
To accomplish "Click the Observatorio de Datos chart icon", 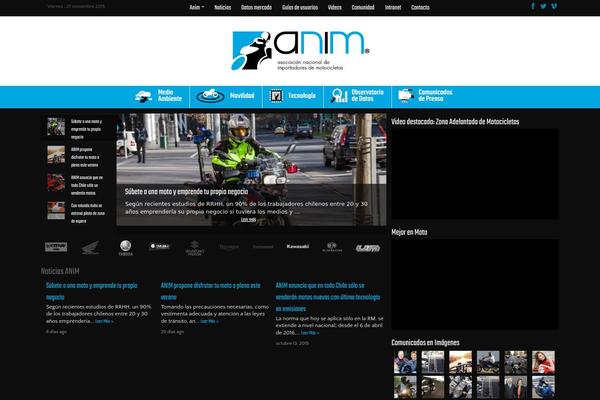I will 339,96.
